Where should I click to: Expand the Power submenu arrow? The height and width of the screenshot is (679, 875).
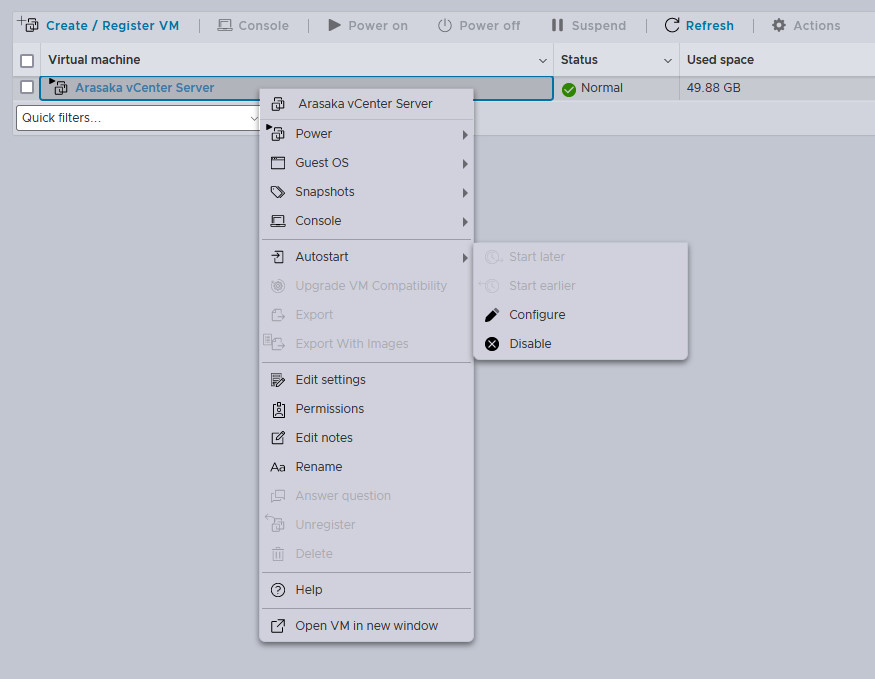(465, 134)
